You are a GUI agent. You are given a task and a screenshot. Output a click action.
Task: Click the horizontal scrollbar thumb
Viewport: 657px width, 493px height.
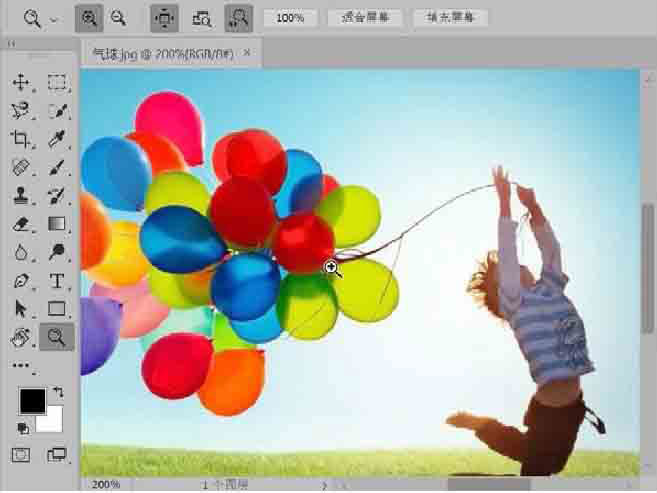(489, 485)
